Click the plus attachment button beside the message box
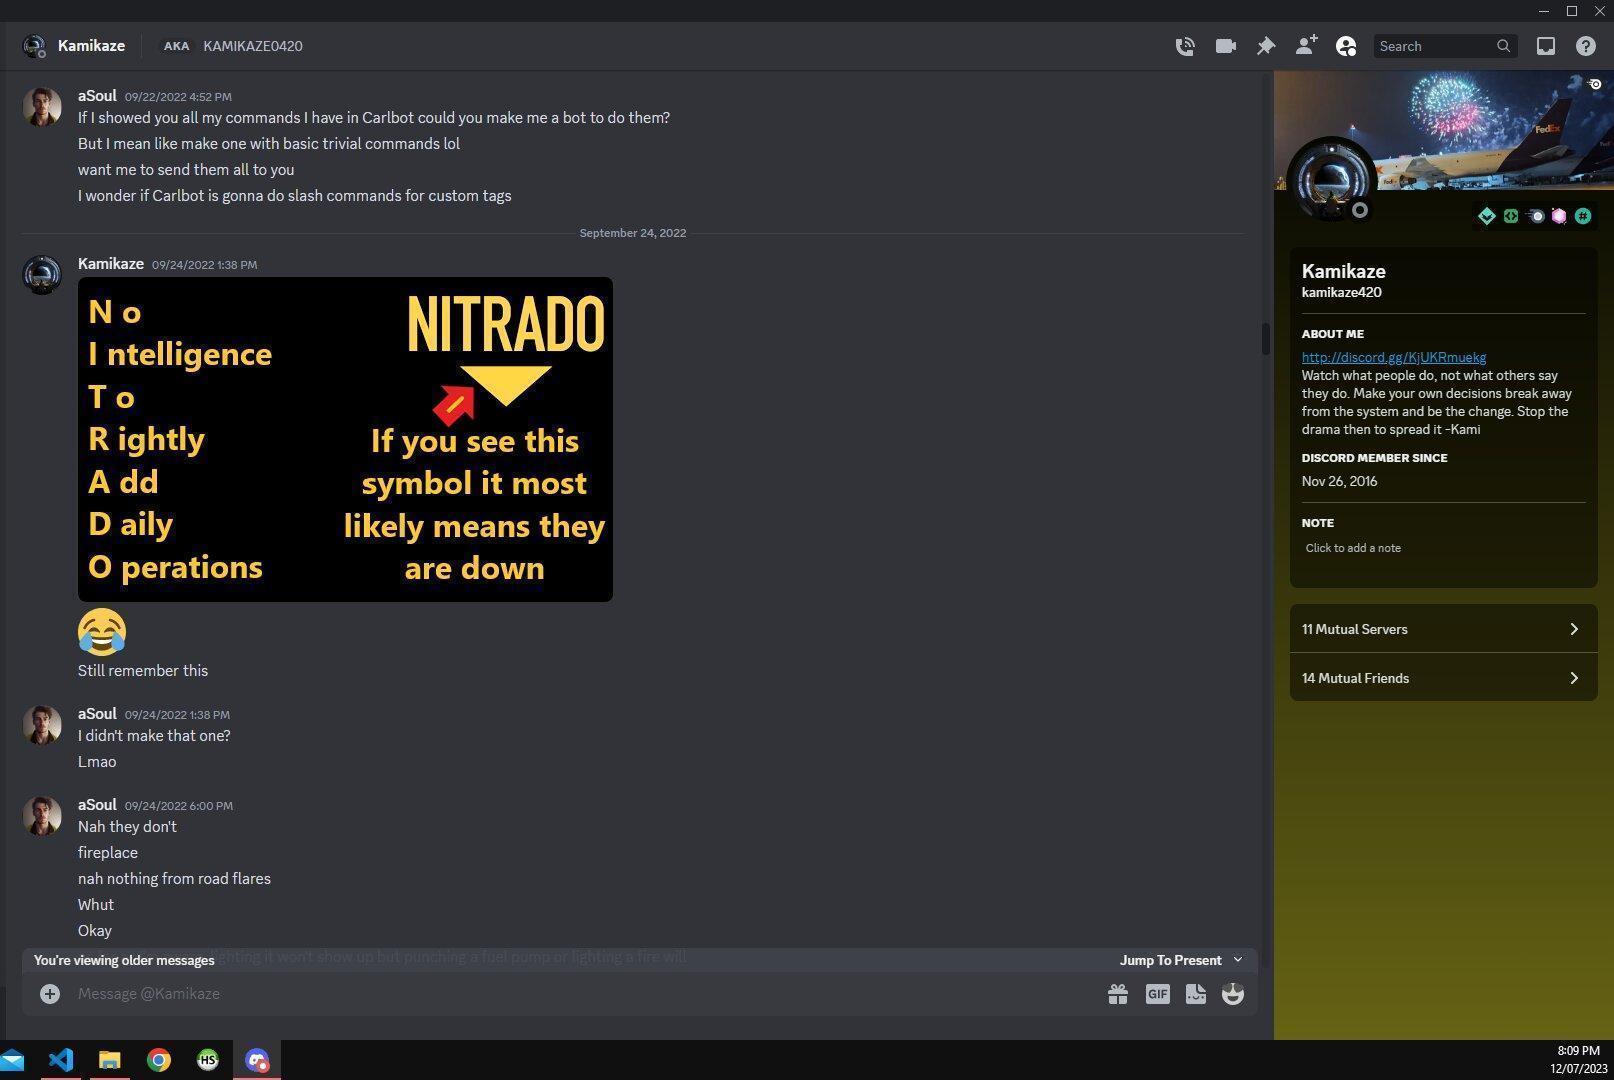This screenshot has width=1614, height=1080. click(50, 993)
